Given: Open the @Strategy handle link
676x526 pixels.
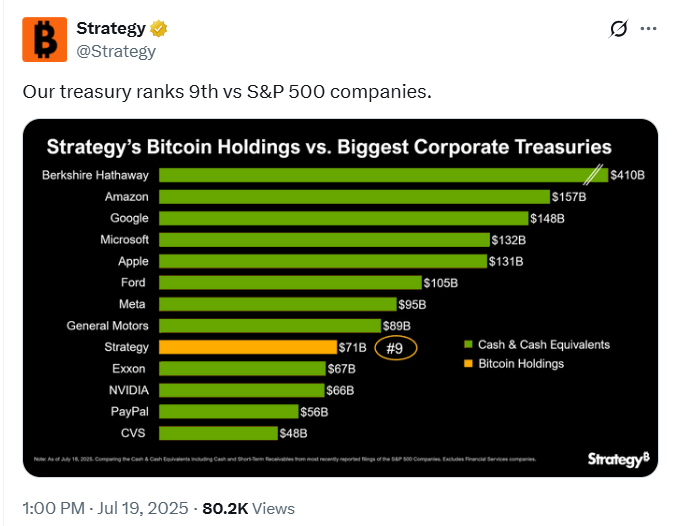Looking at the screenshot, I should click(x=116, y=51).
